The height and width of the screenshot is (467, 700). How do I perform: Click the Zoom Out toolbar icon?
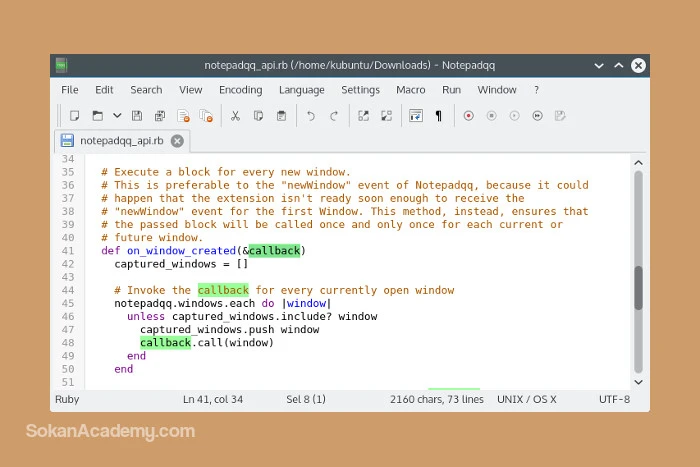(x=386, y=116)
